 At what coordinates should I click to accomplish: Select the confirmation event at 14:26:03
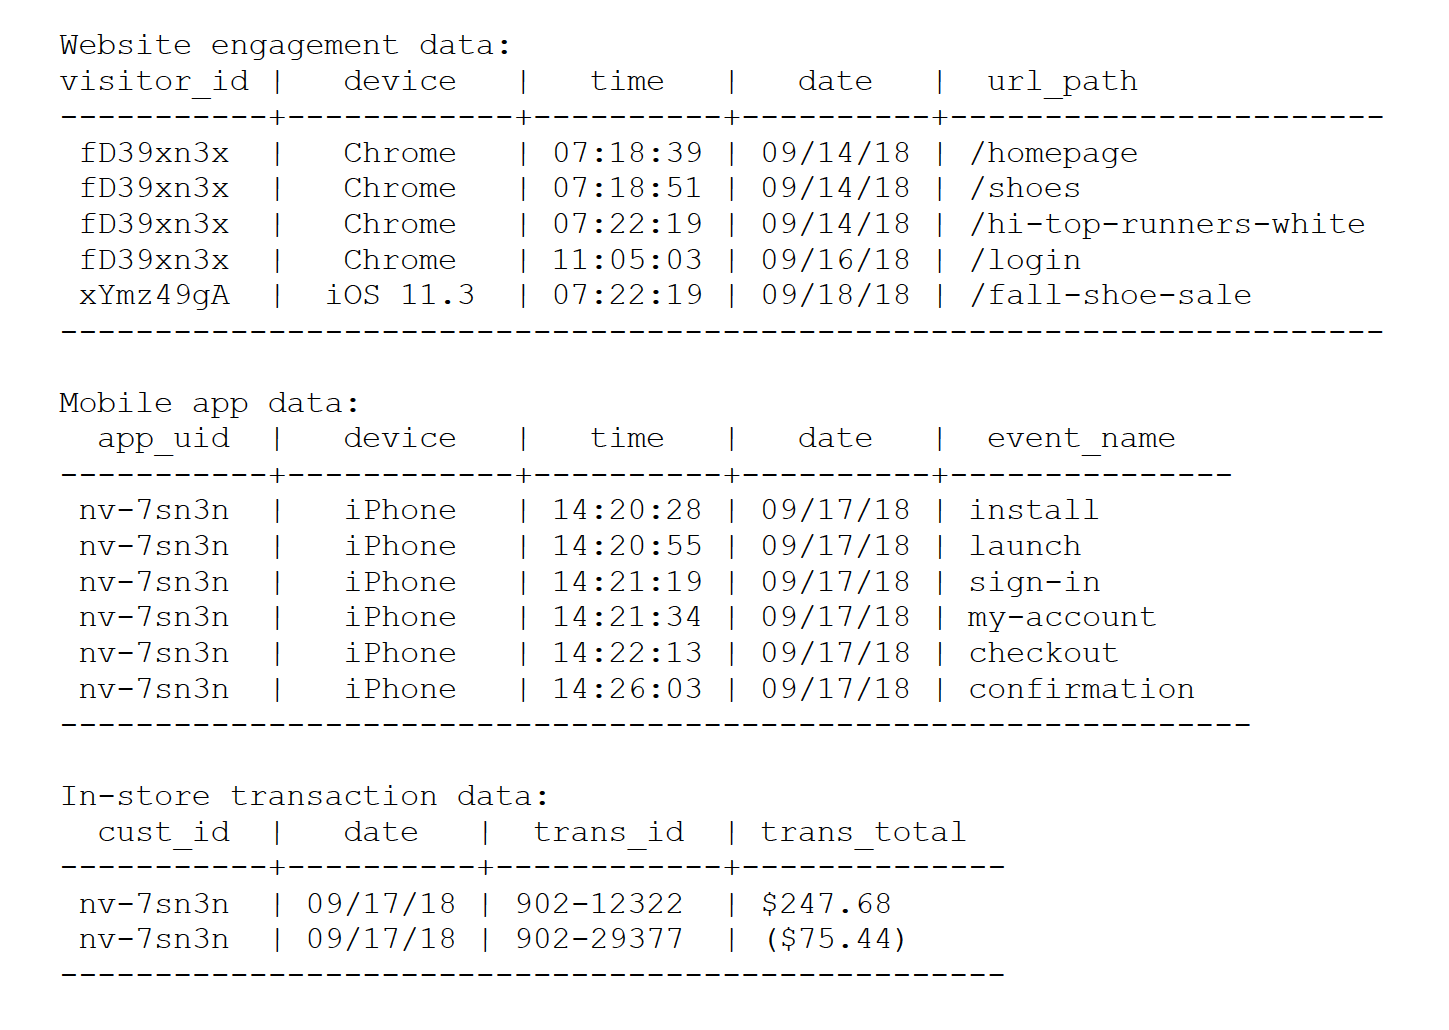(1081, 689)
